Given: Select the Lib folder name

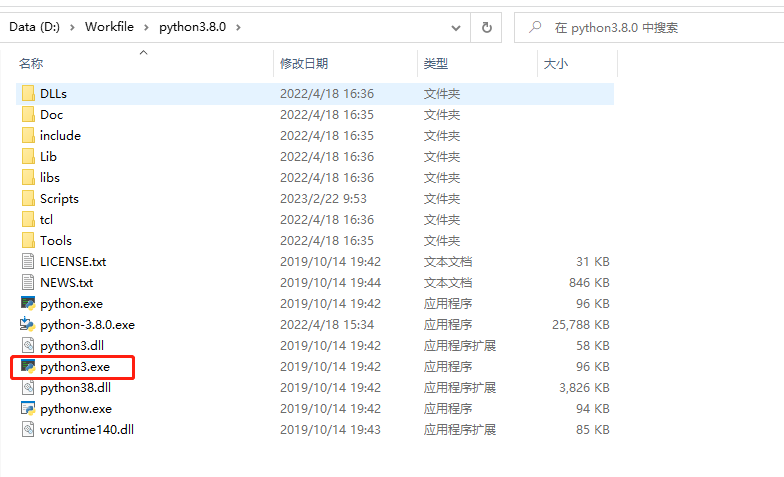Looking at the screenshot, I should (x=48, y=157).
